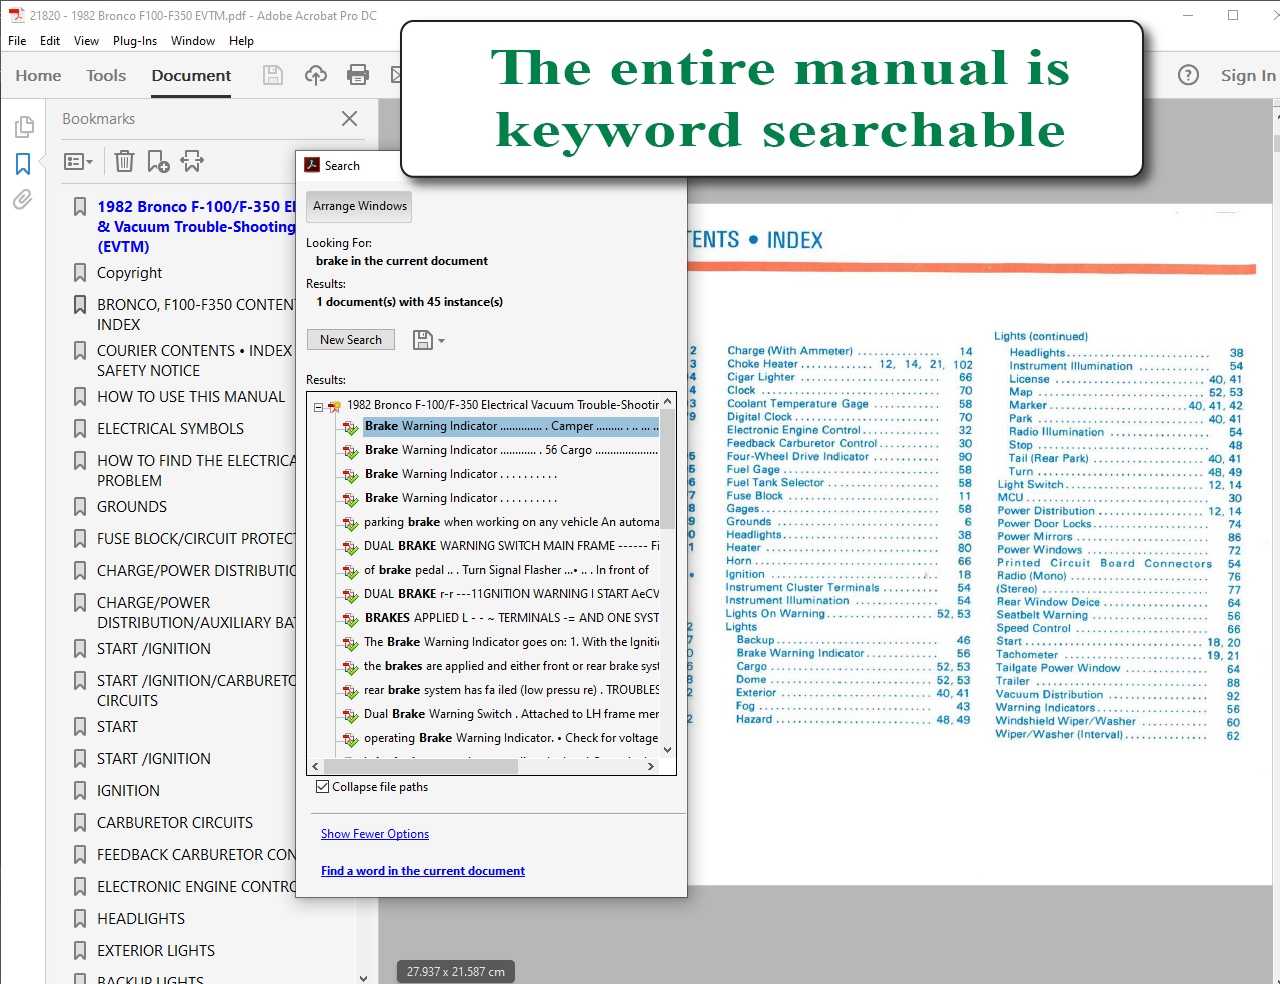This screenshot has height=984, width=1280.
Task: Select the Document tab
Action: (191, 76)
